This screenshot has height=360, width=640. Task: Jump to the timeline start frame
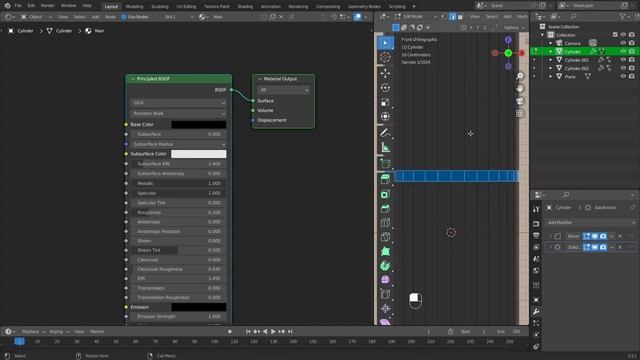tap(248, 332)
